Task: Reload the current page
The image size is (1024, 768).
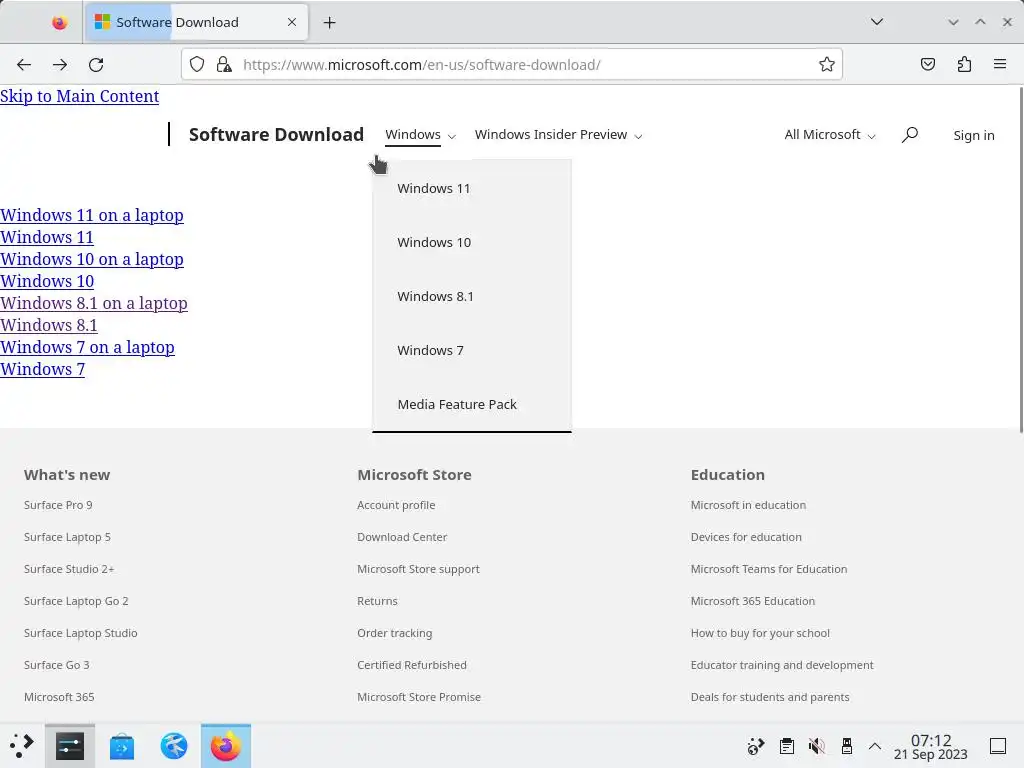Action: (x=96, y=65)
